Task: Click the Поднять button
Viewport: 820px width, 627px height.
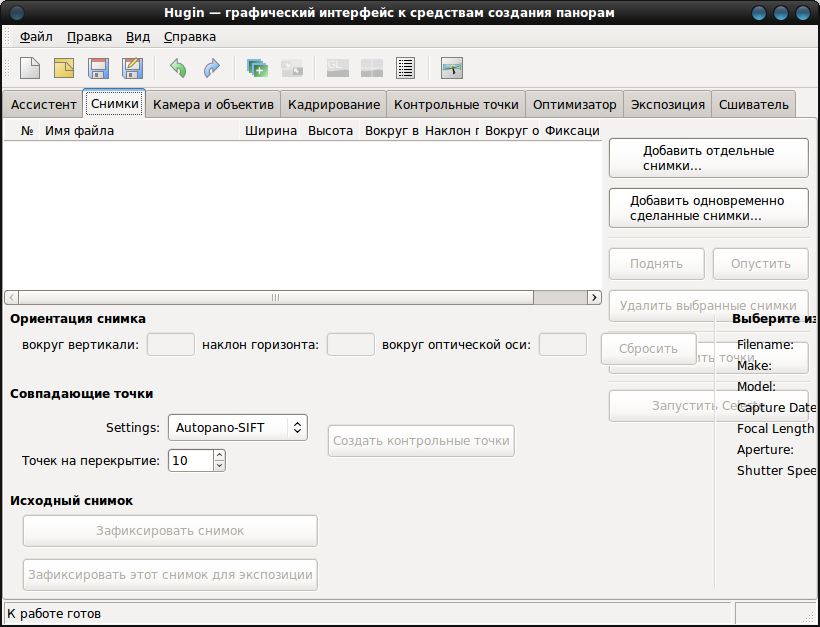Action: (x=656, y=264)
